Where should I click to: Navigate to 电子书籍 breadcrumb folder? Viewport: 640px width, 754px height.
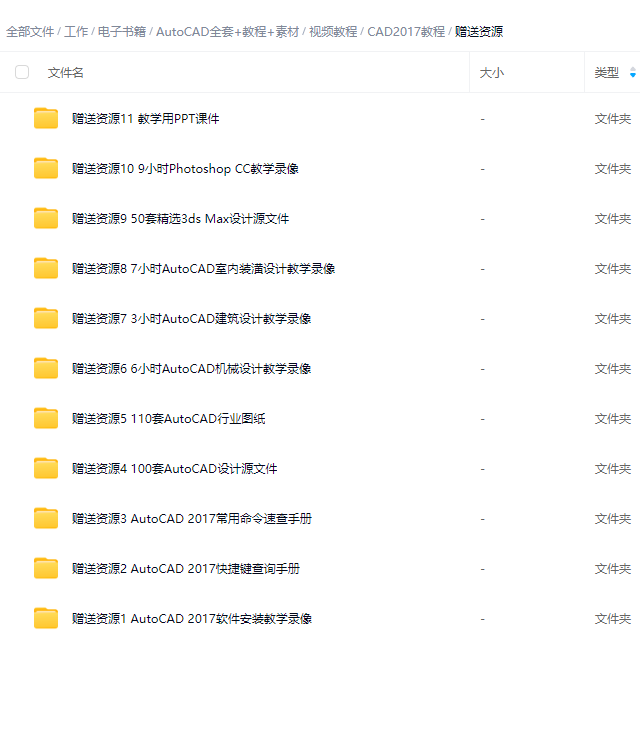122,32
